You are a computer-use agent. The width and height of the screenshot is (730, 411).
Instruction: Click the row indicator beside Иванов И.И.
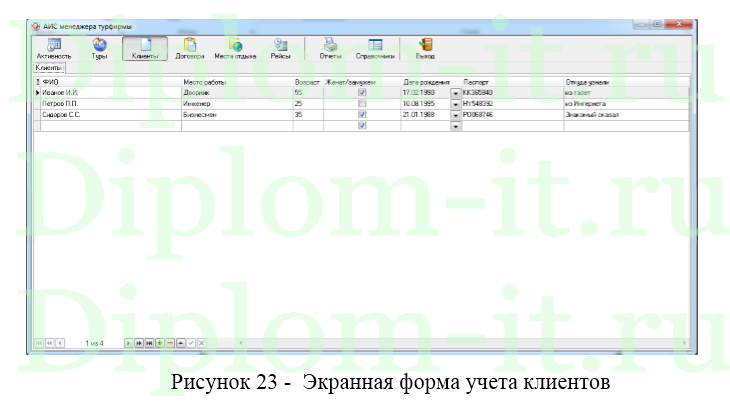[37, 93]
